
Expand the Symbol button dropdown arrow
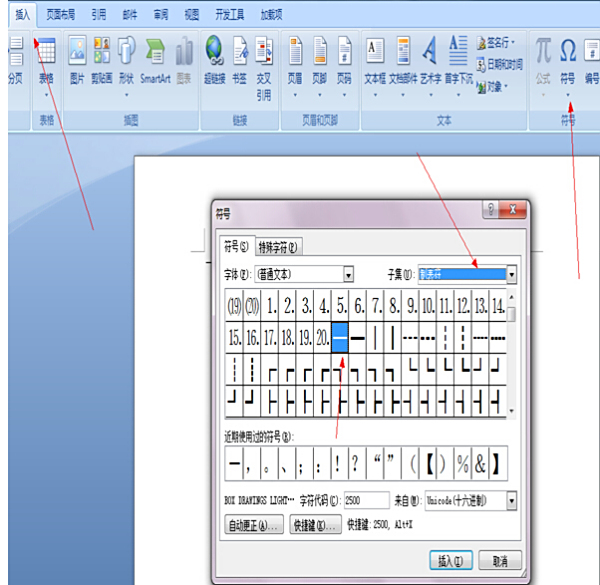[x=568, y=95]
